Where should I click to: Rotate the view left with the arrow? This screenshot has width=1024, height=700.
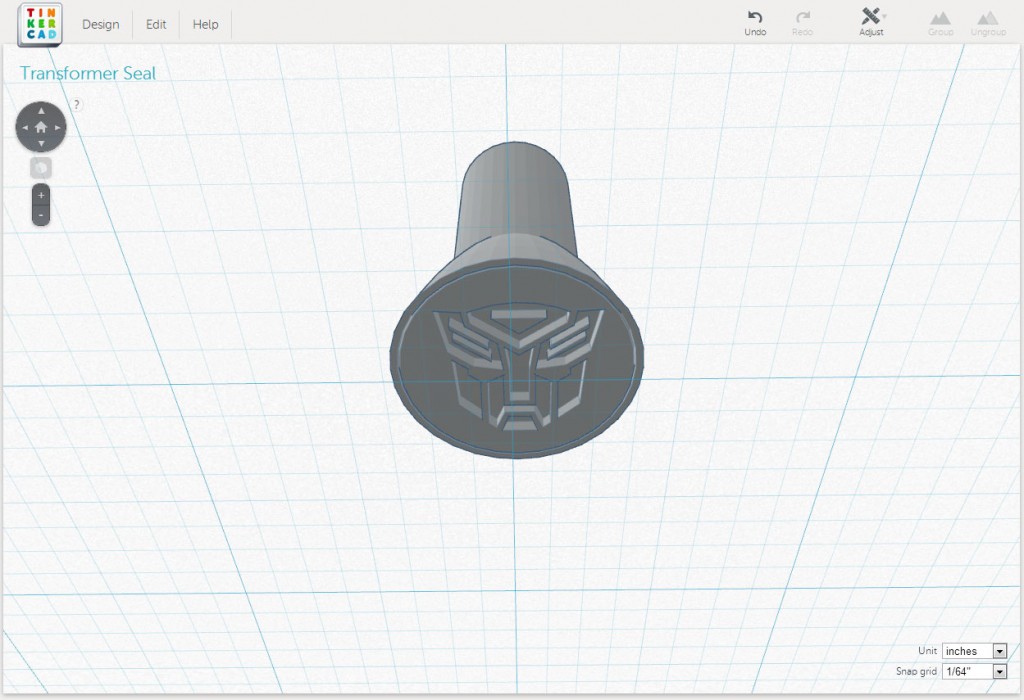[24, 127]
